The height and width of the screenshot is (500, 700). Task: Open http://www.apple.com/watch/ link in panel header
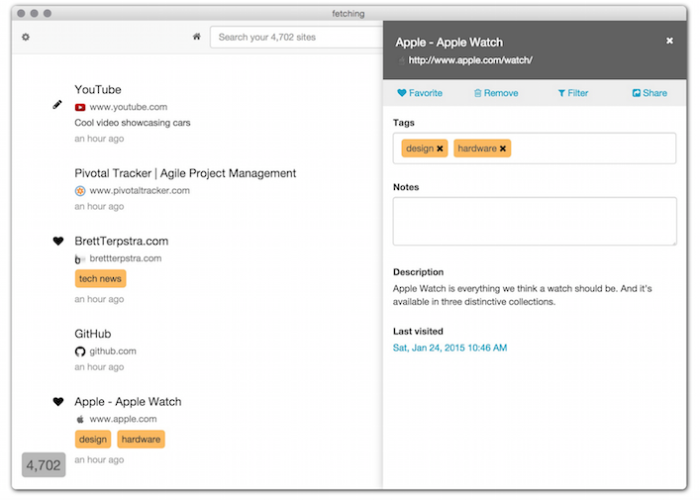[x=471, y=60]
